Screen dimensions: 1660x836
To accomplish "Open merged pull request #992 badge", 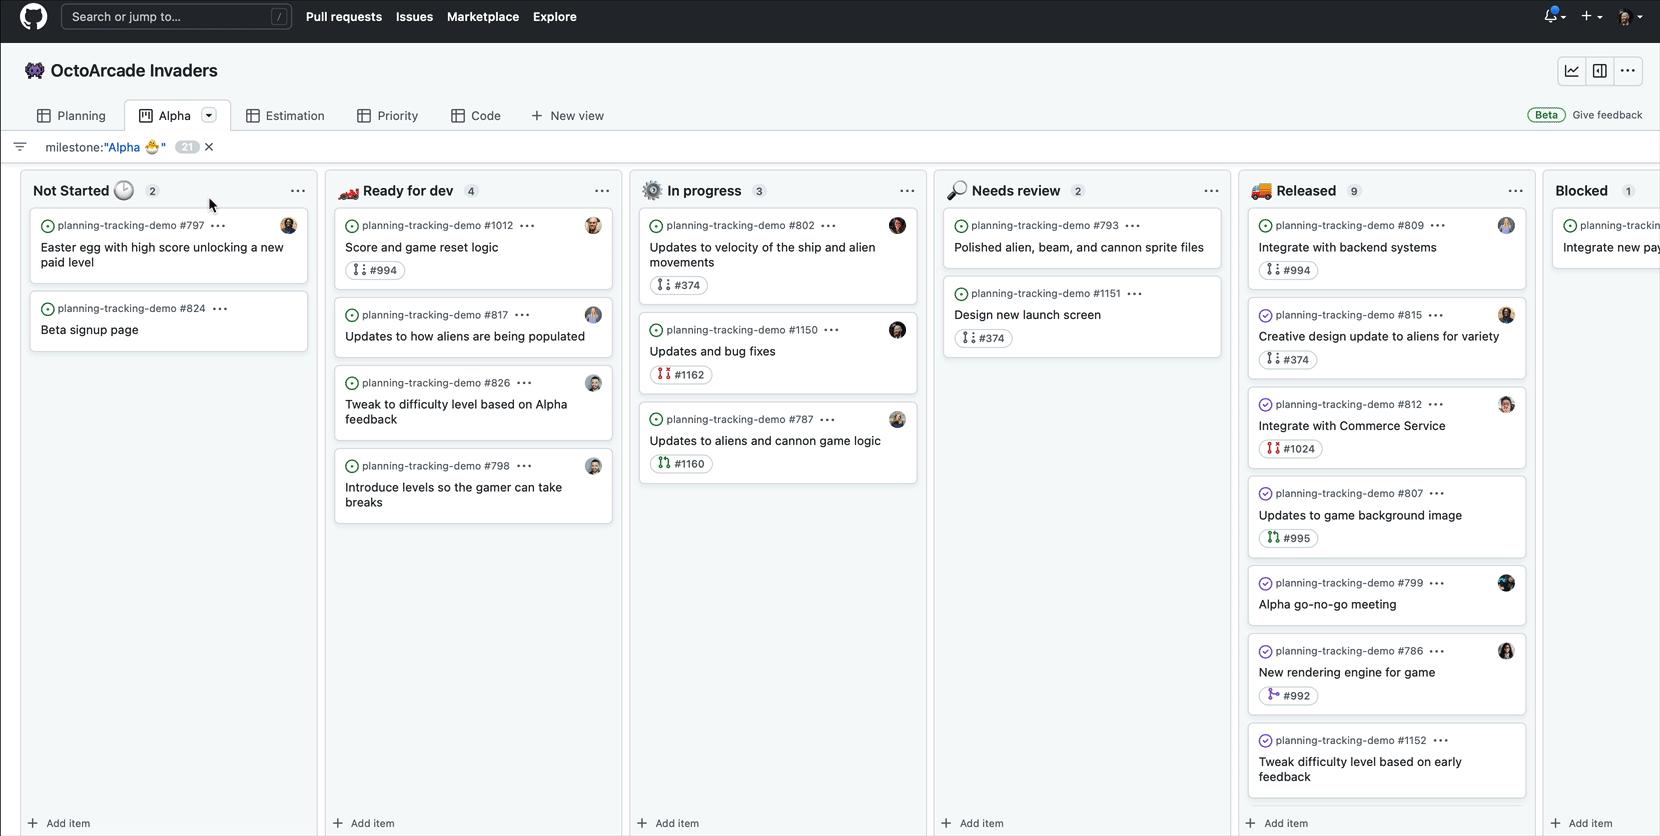I will click(x=1288, y=696).
